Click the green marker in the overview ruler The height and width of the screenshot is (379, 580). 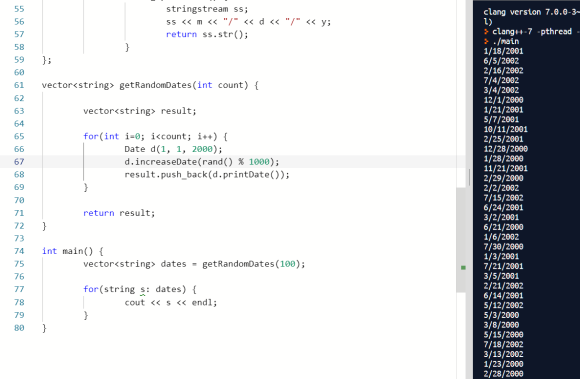[463, 267]
